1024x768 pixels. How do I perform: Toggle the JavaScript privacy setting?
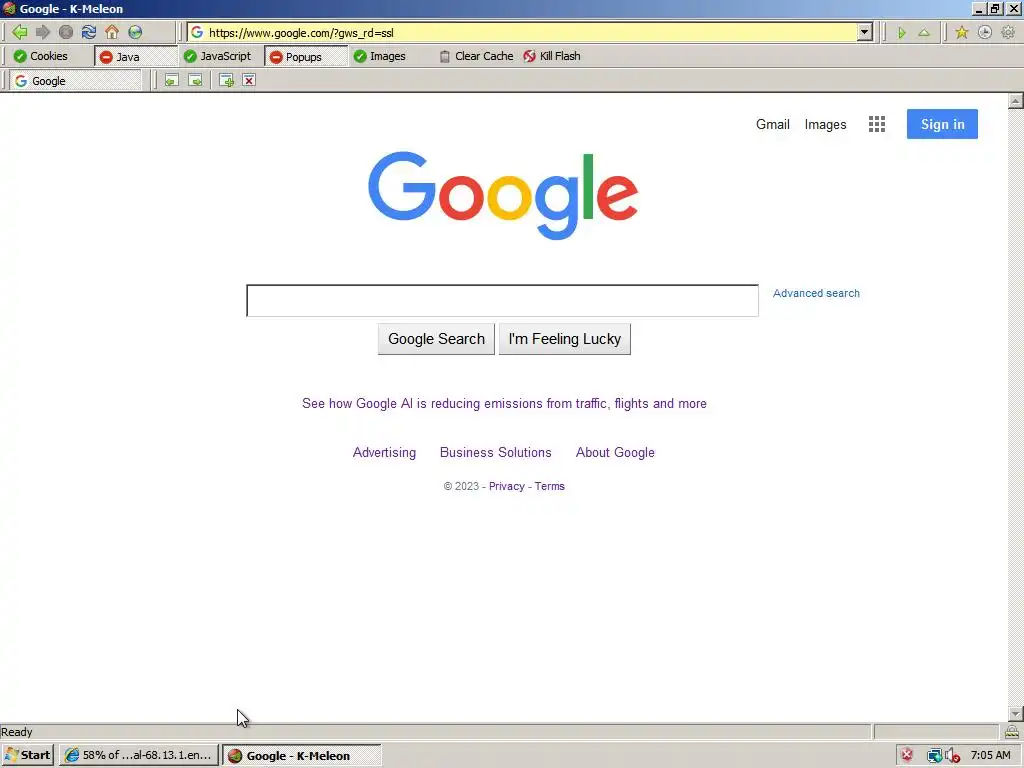[218, 56]
